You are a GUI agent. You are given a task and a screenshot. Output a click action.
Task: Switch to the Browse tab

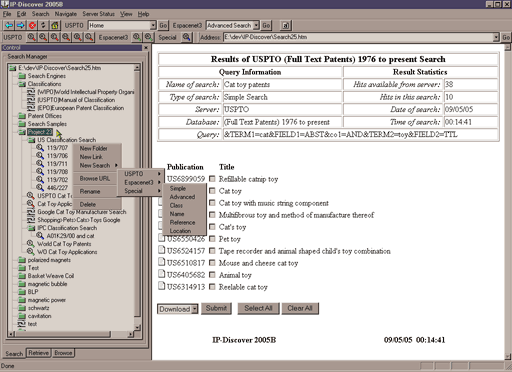click(63, 353)
